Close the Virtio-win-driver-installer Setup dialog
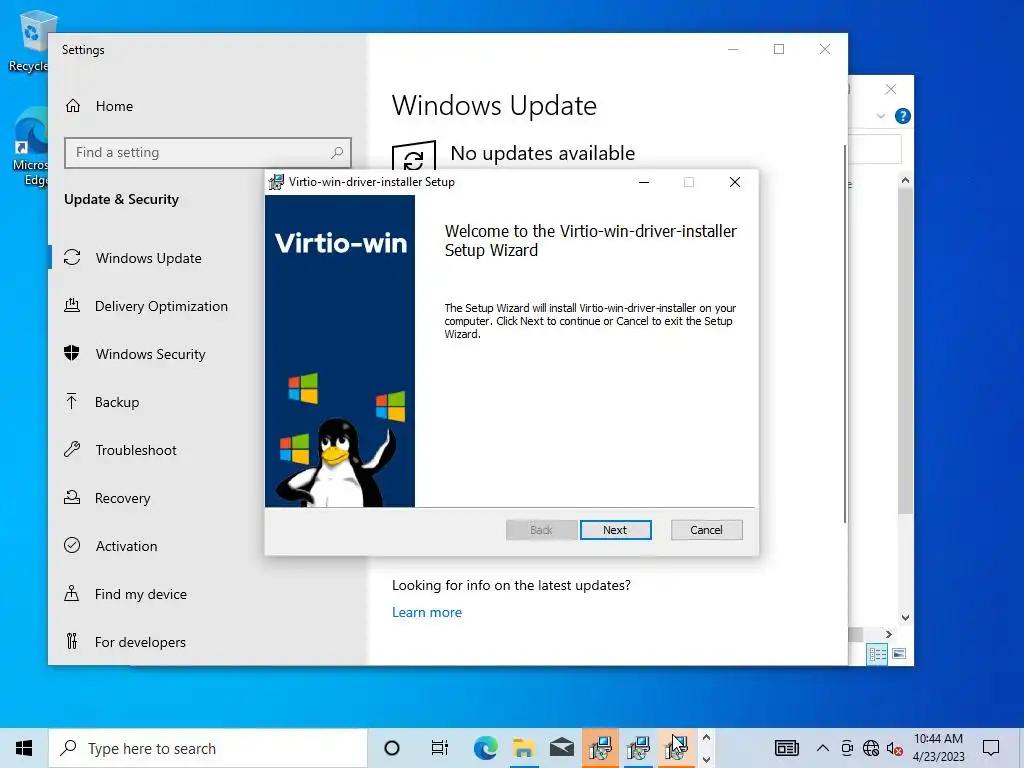1024x768 pixels. click(x=735, y=182)
